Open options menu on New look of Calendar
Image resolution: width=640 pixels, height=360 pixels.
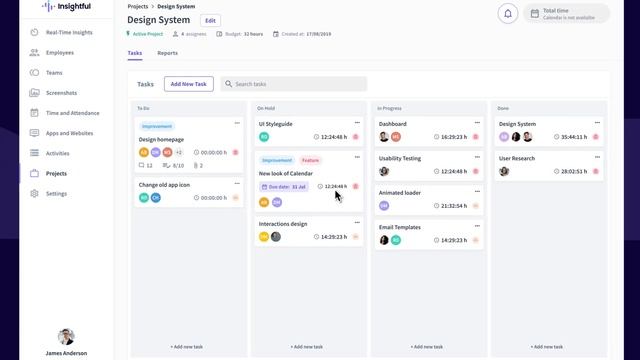click(x=357, y=157)
